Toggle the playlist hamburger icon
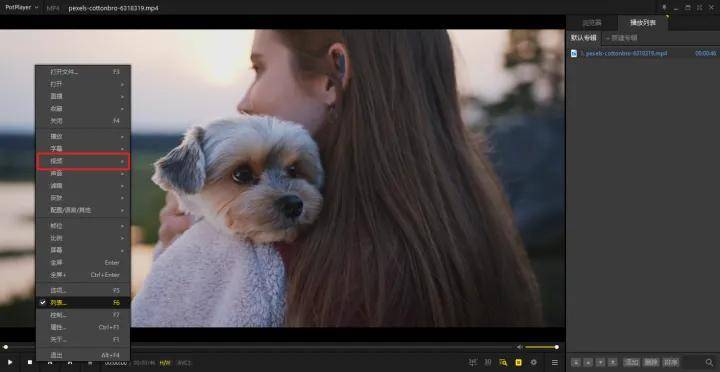The image size is (720, 372). click(x=555, y=362)
